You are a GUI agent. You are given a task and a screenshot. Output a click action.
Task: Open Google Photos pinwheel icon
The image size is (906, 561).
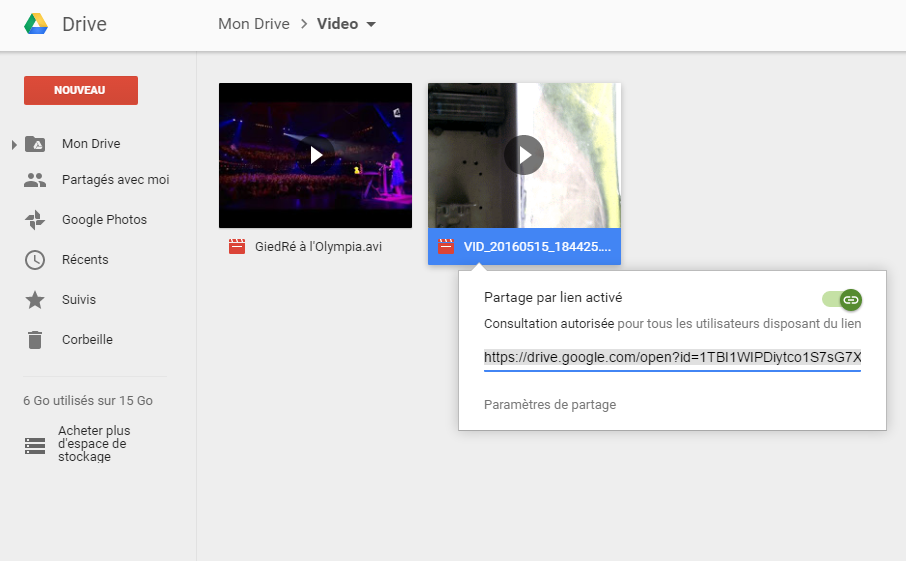(35, 220)
